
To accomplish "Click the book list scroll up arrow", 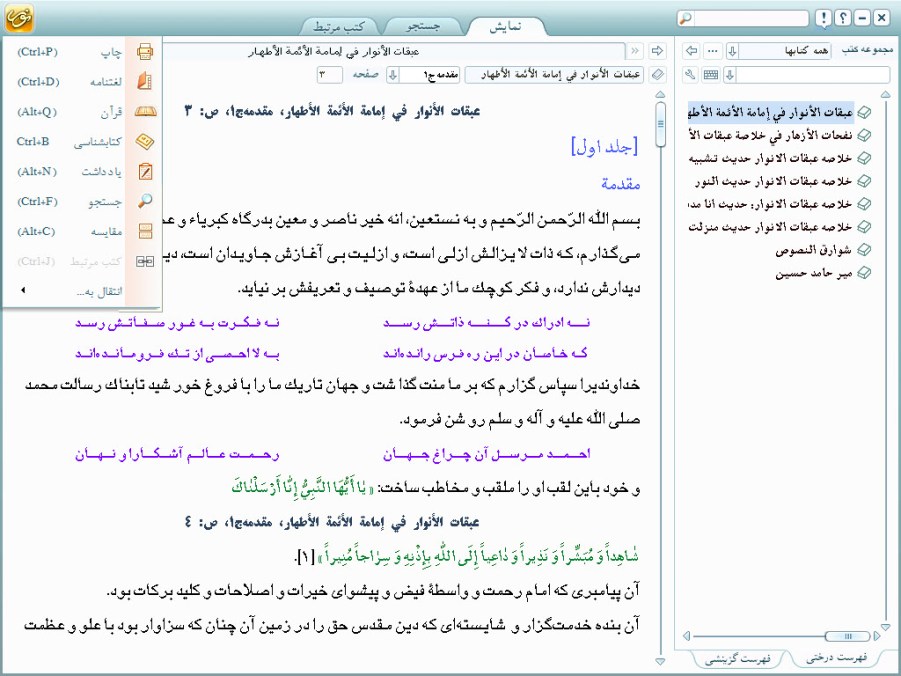I will [x=885, y=94].
